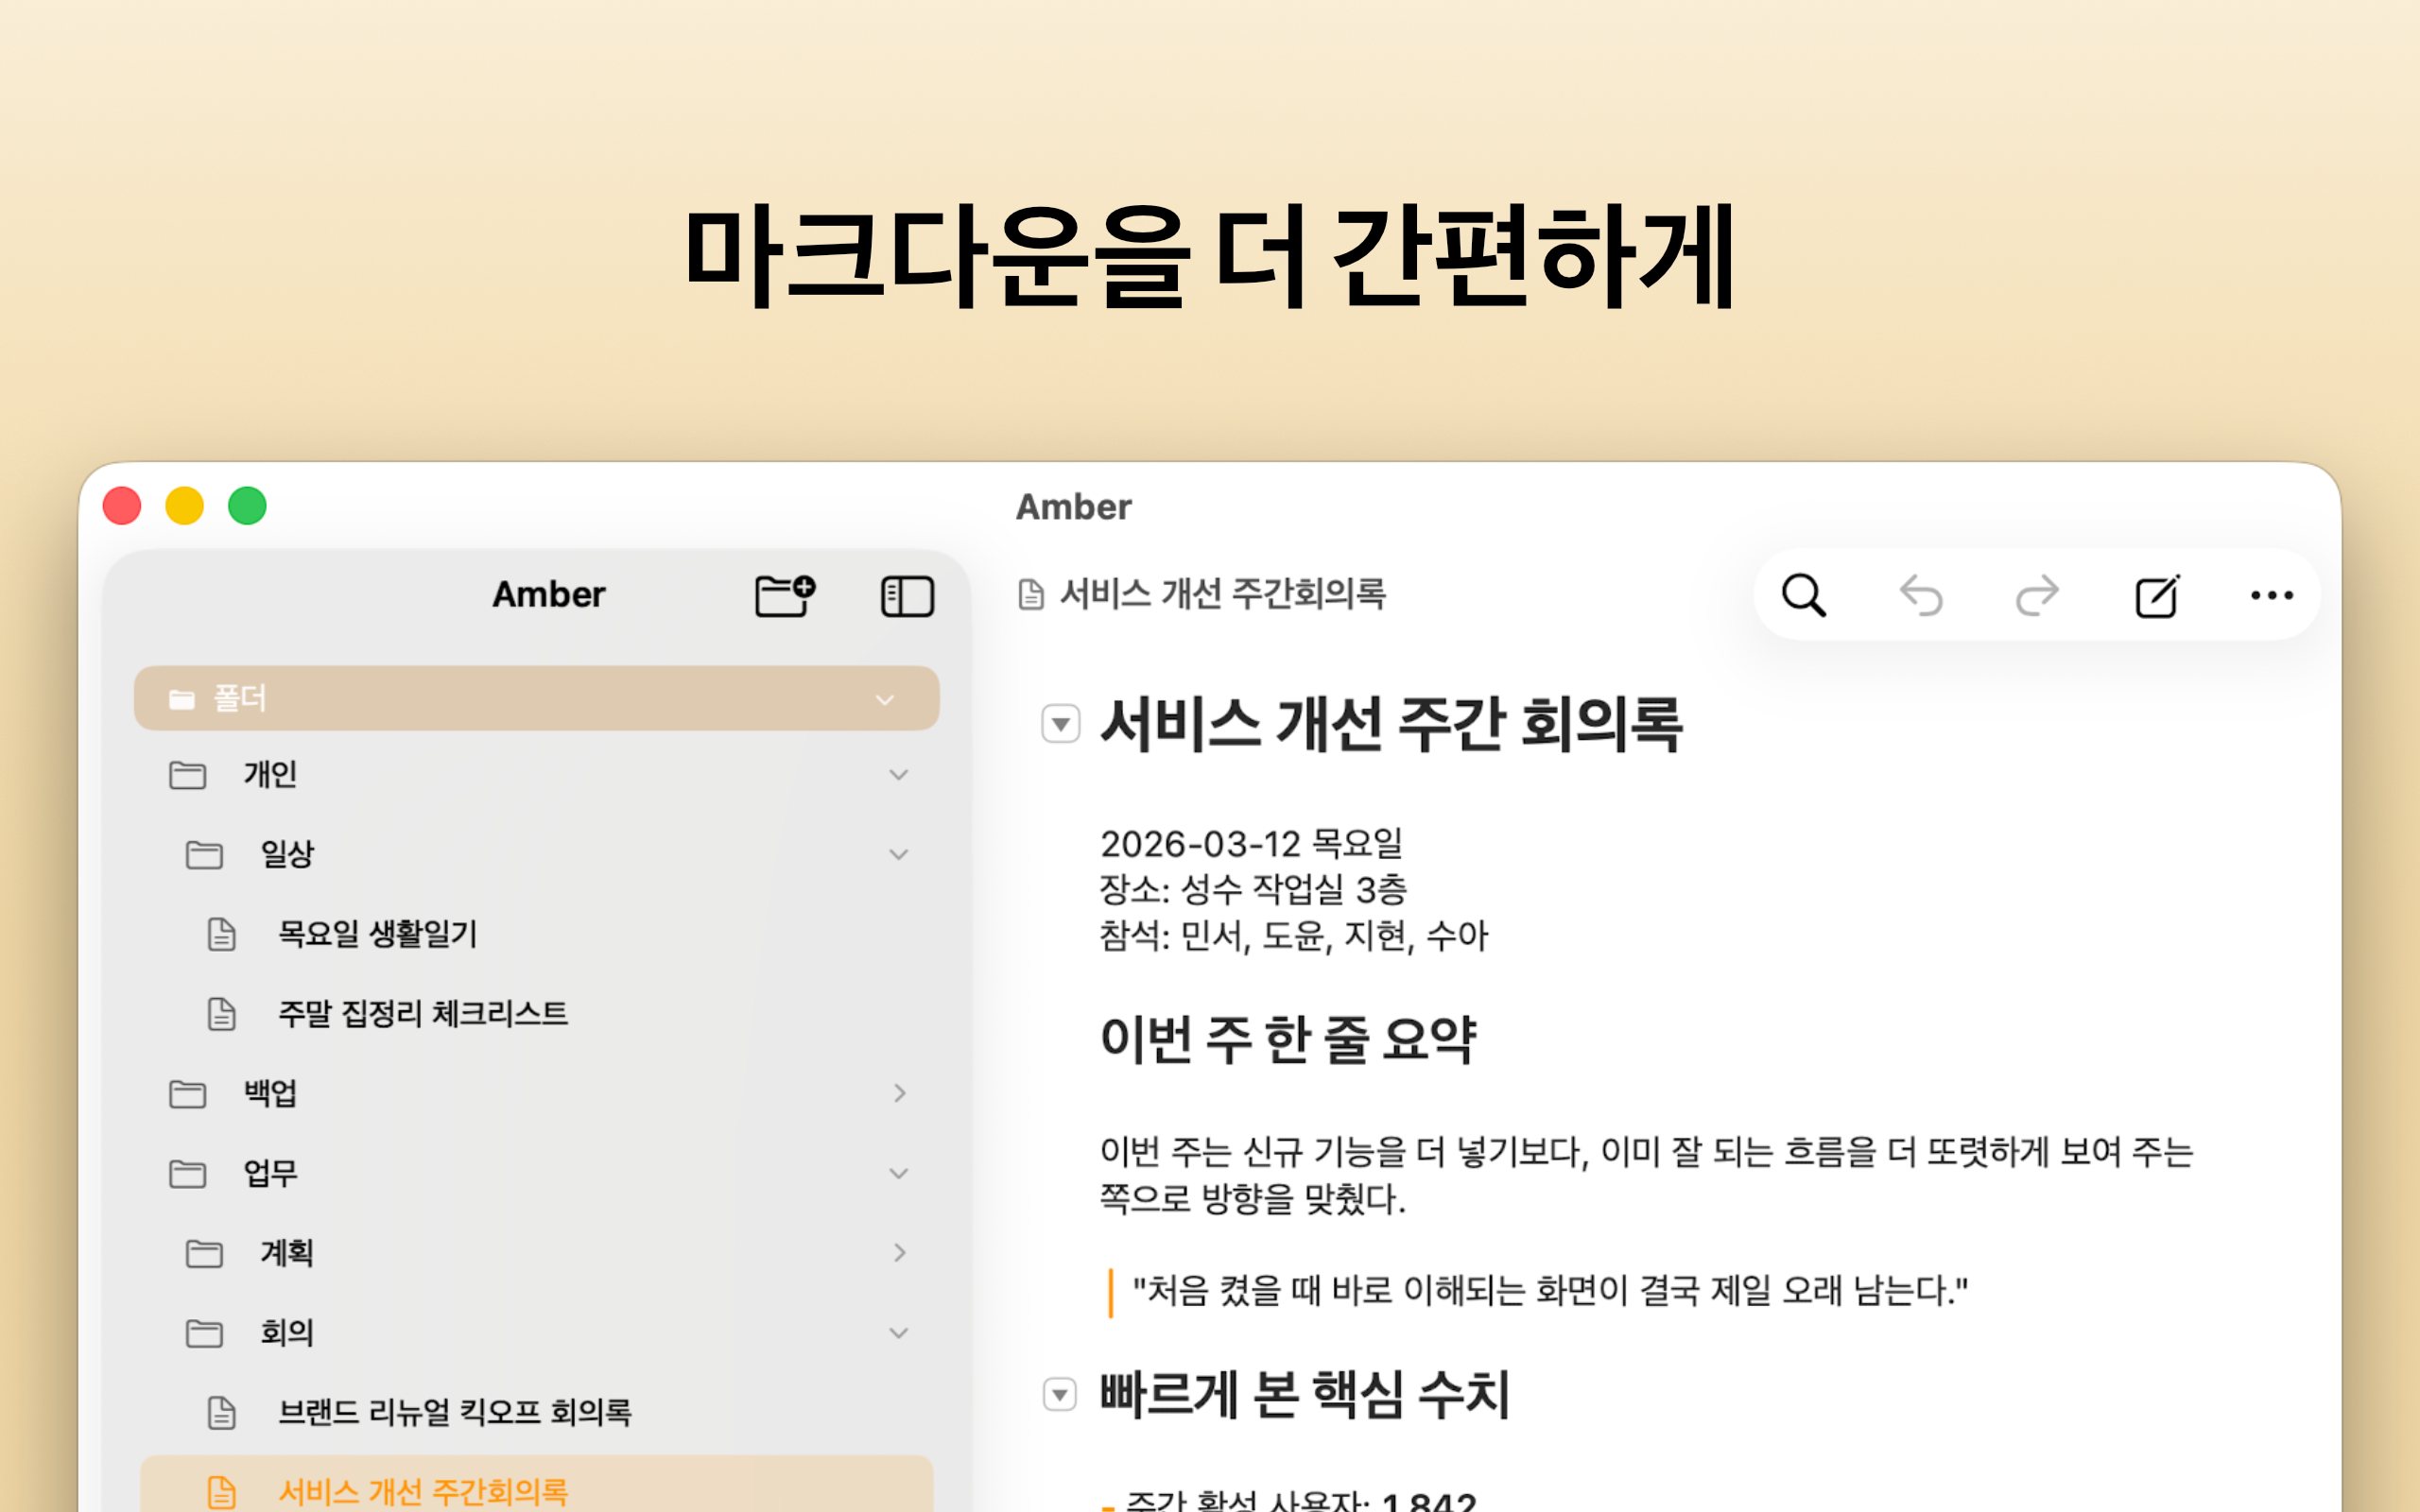Create new note with compose icon
The image size is (2420, 1512).
click(2156, 596)
